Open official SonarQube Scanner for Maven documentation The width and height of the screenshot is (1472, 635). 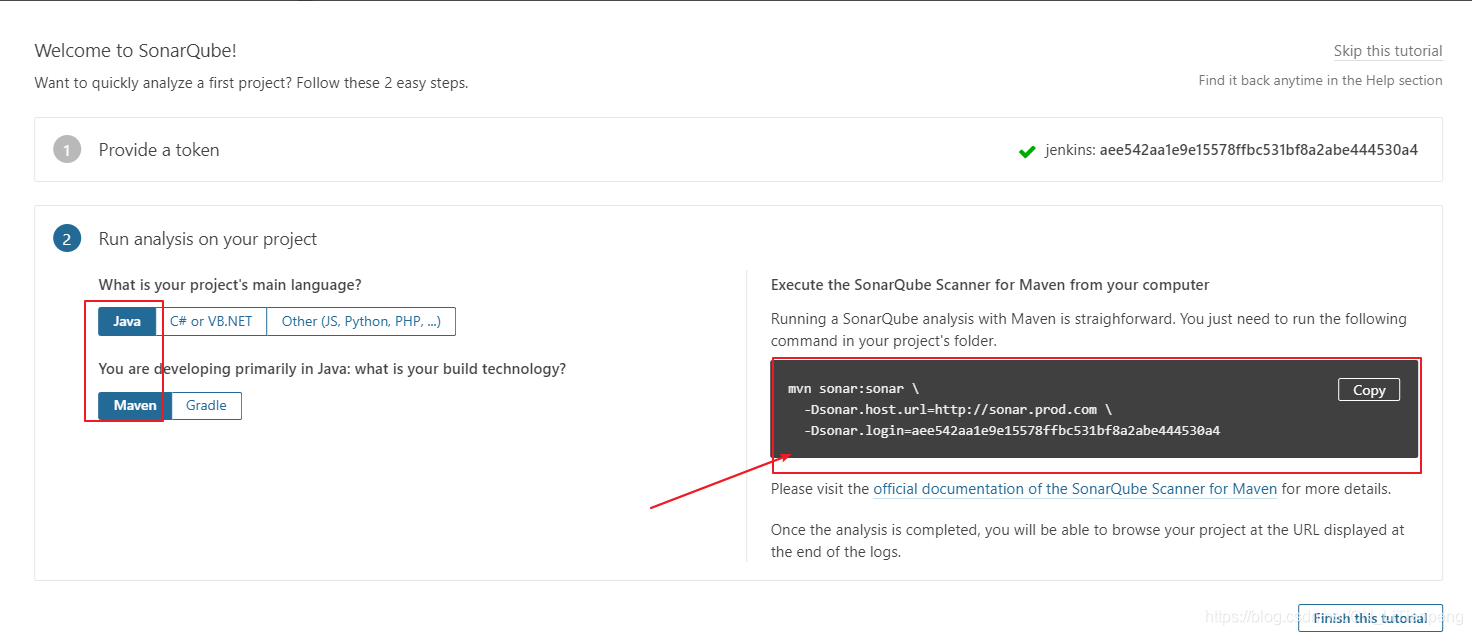click(1075, 489)
